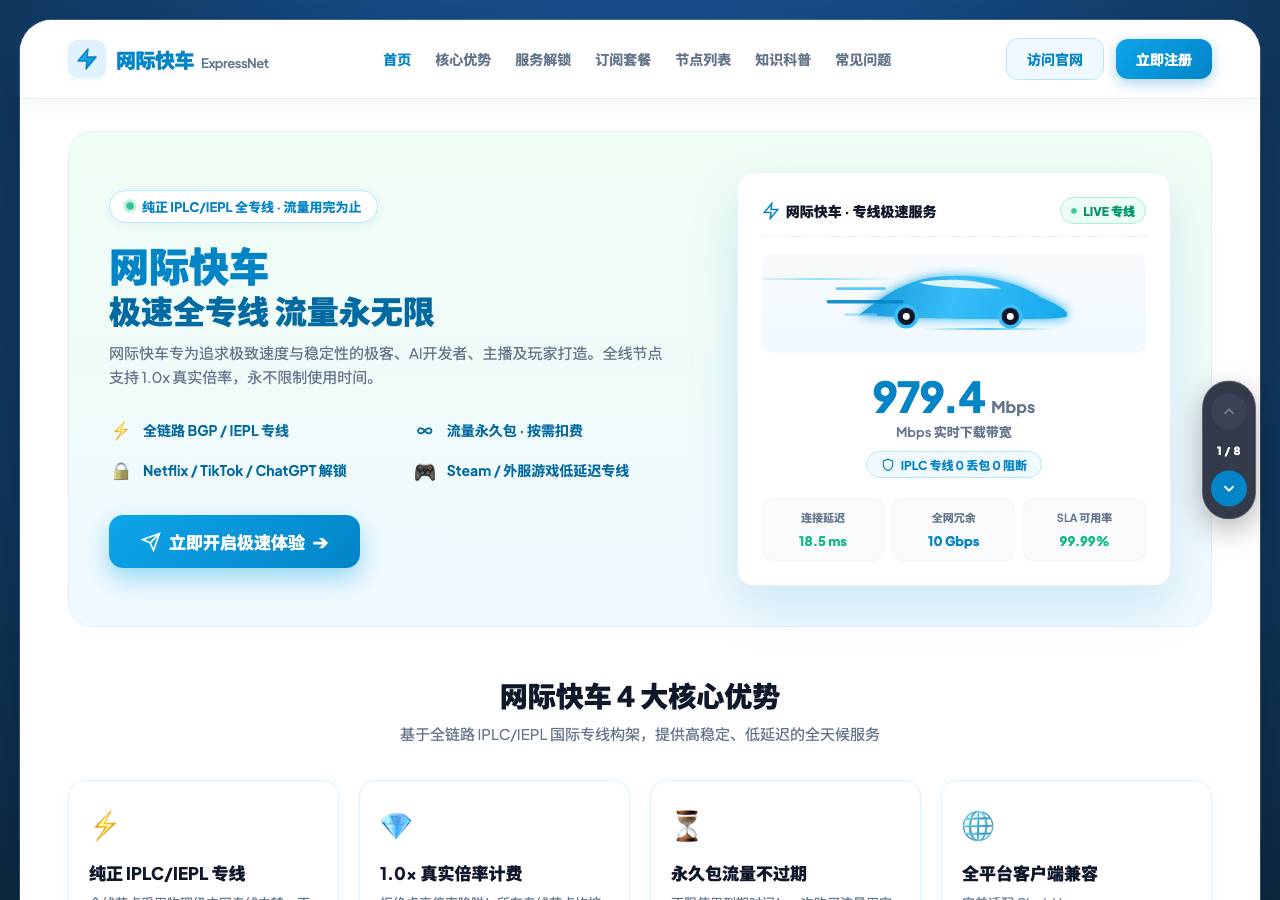
Task: Click the 访问官网 button
Action: point(1055,59)
